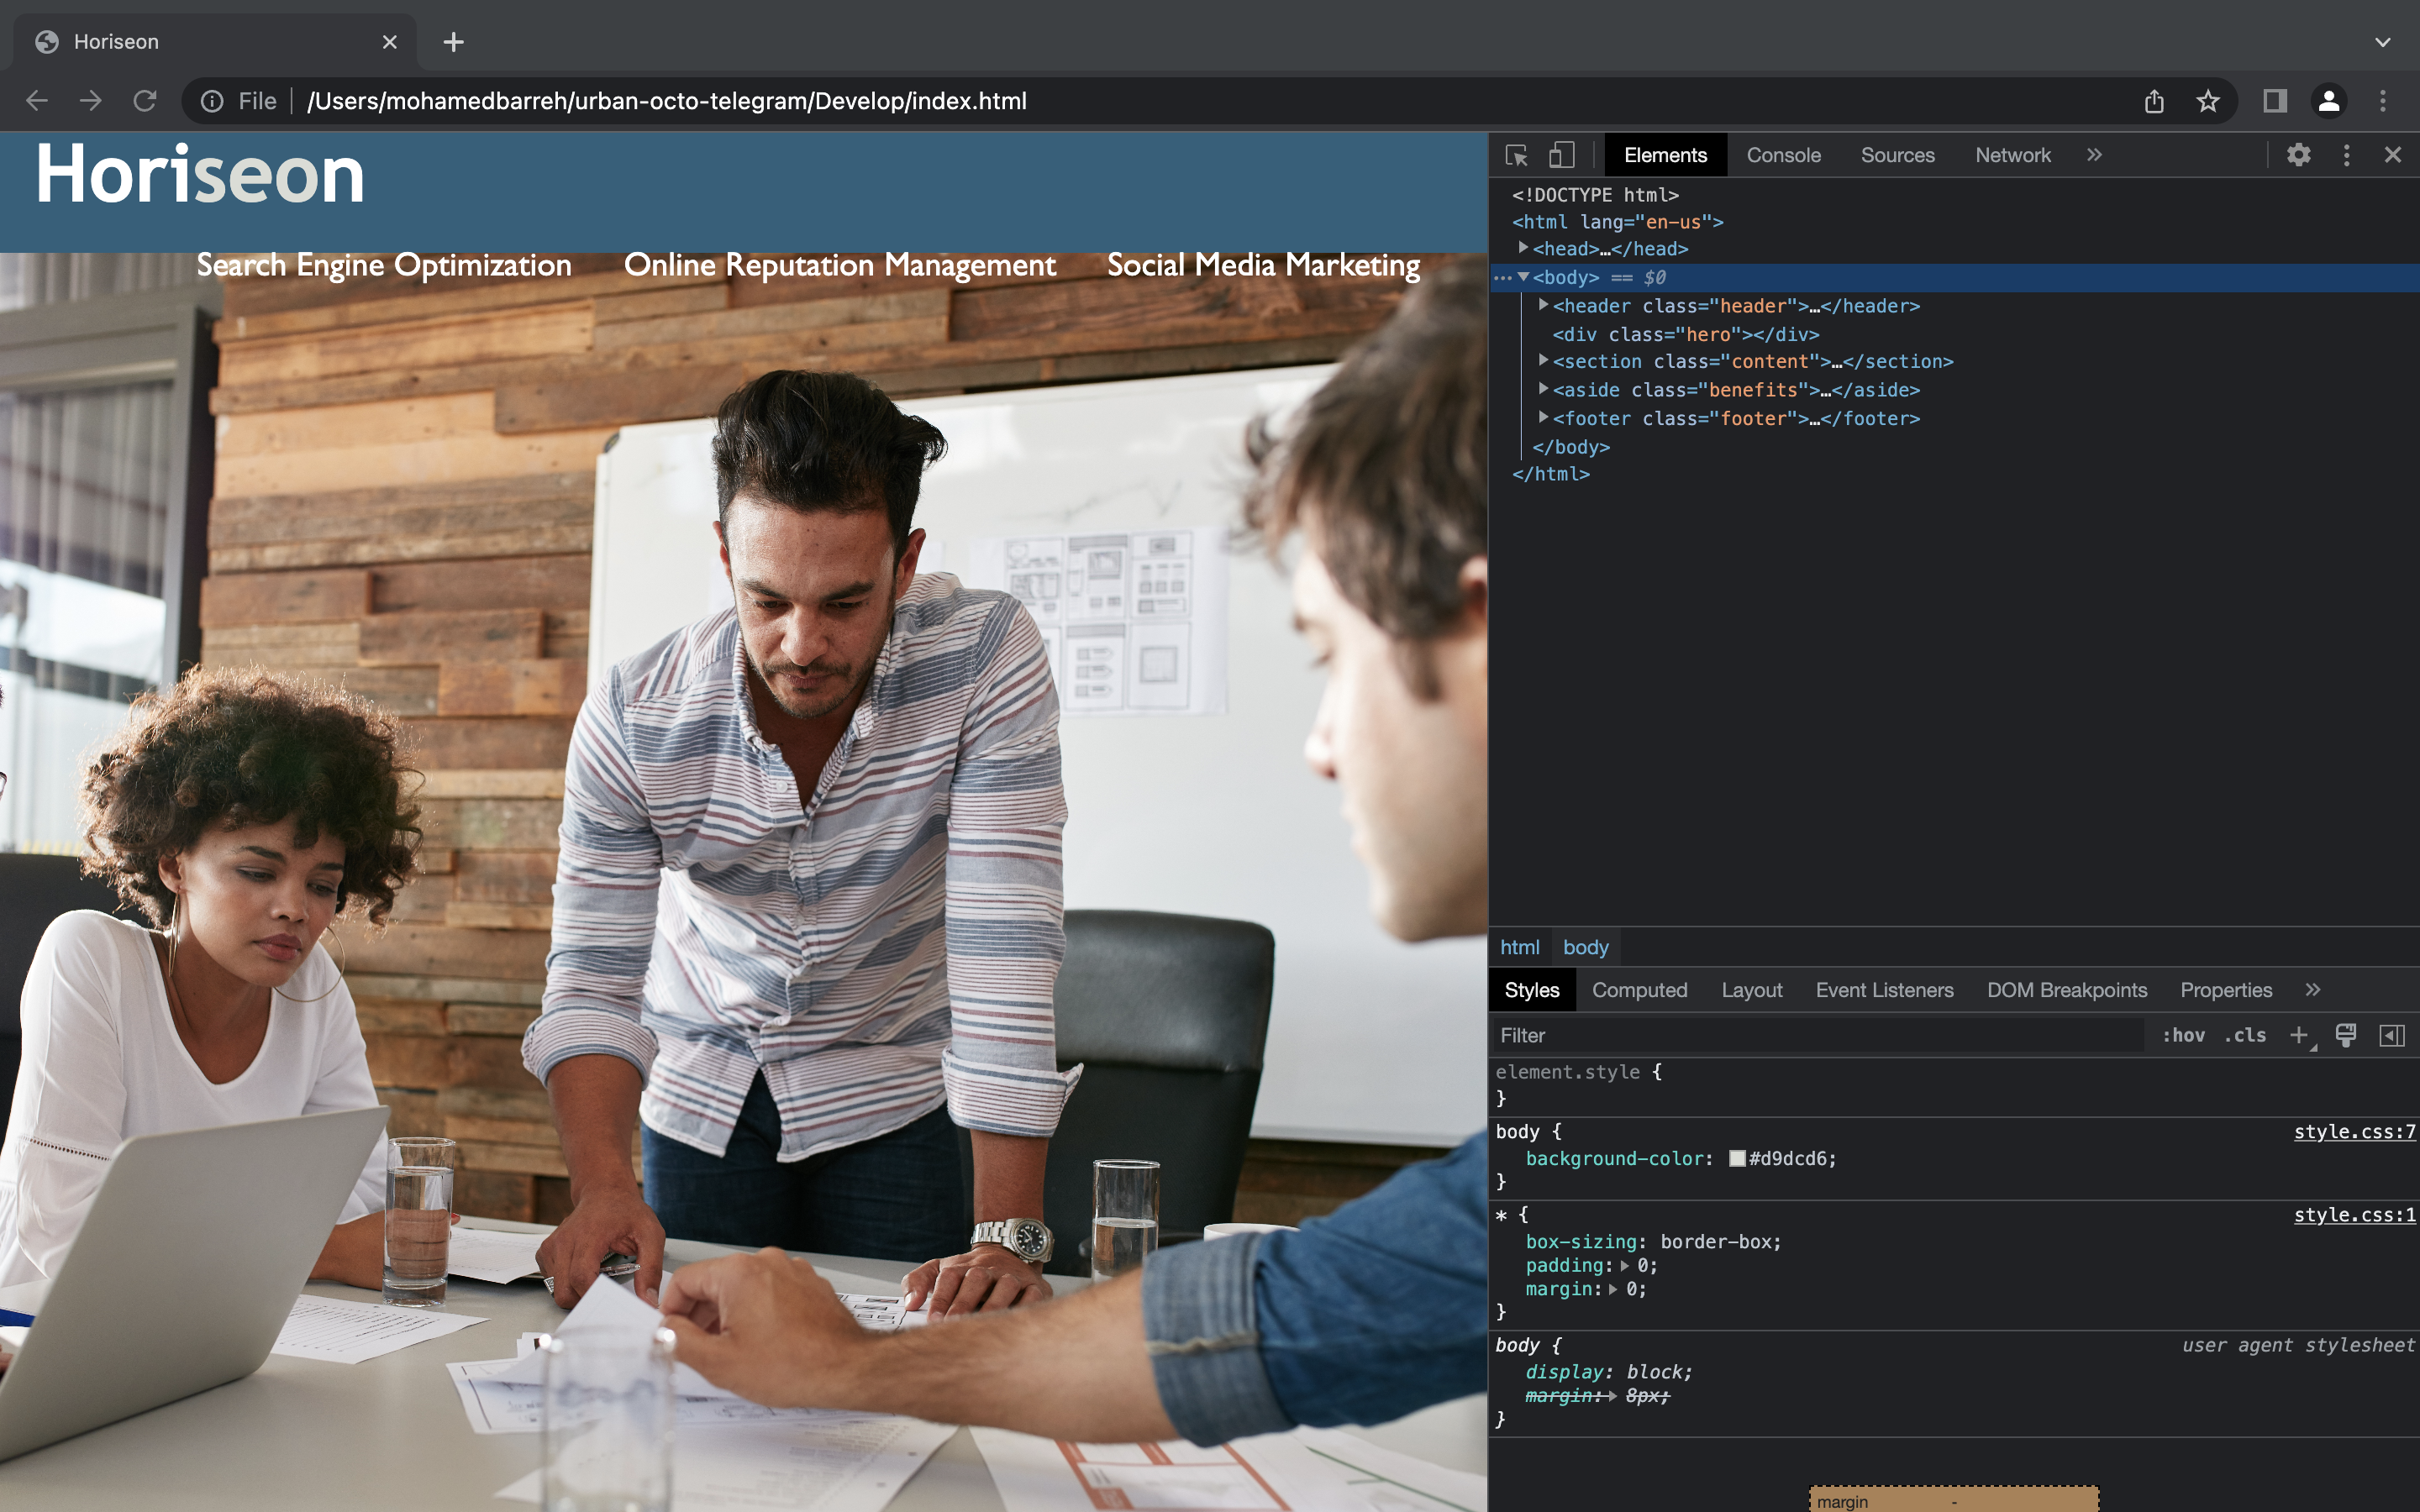Open Online Reputation Management nav link
Screen dimensions: 2420x1512
840,265
